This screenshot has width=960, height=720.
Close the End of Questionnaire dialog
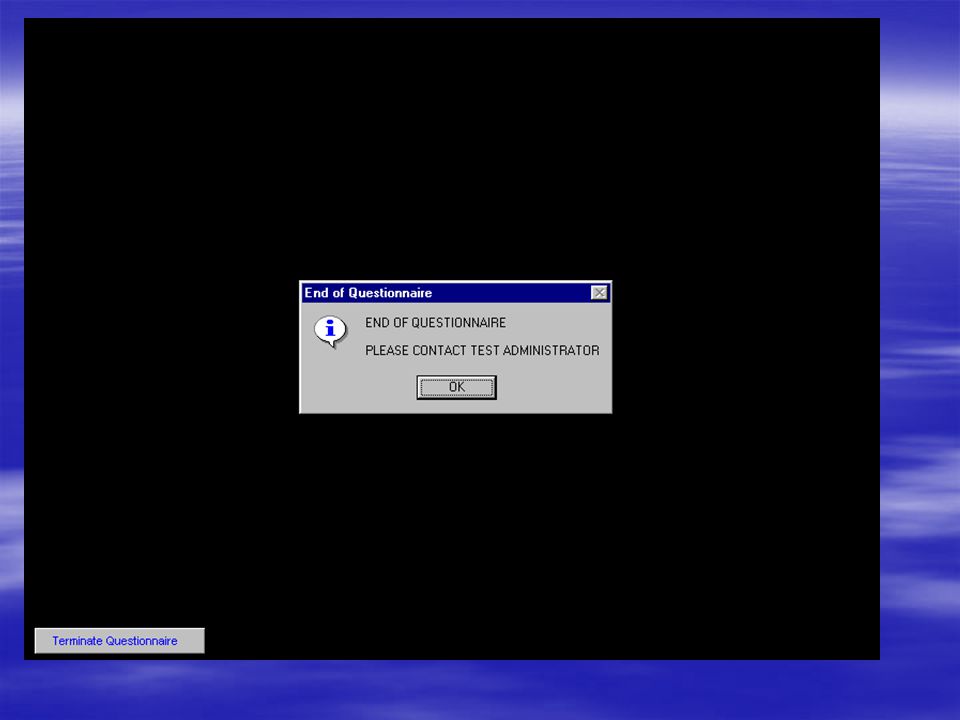coord(599,293)
